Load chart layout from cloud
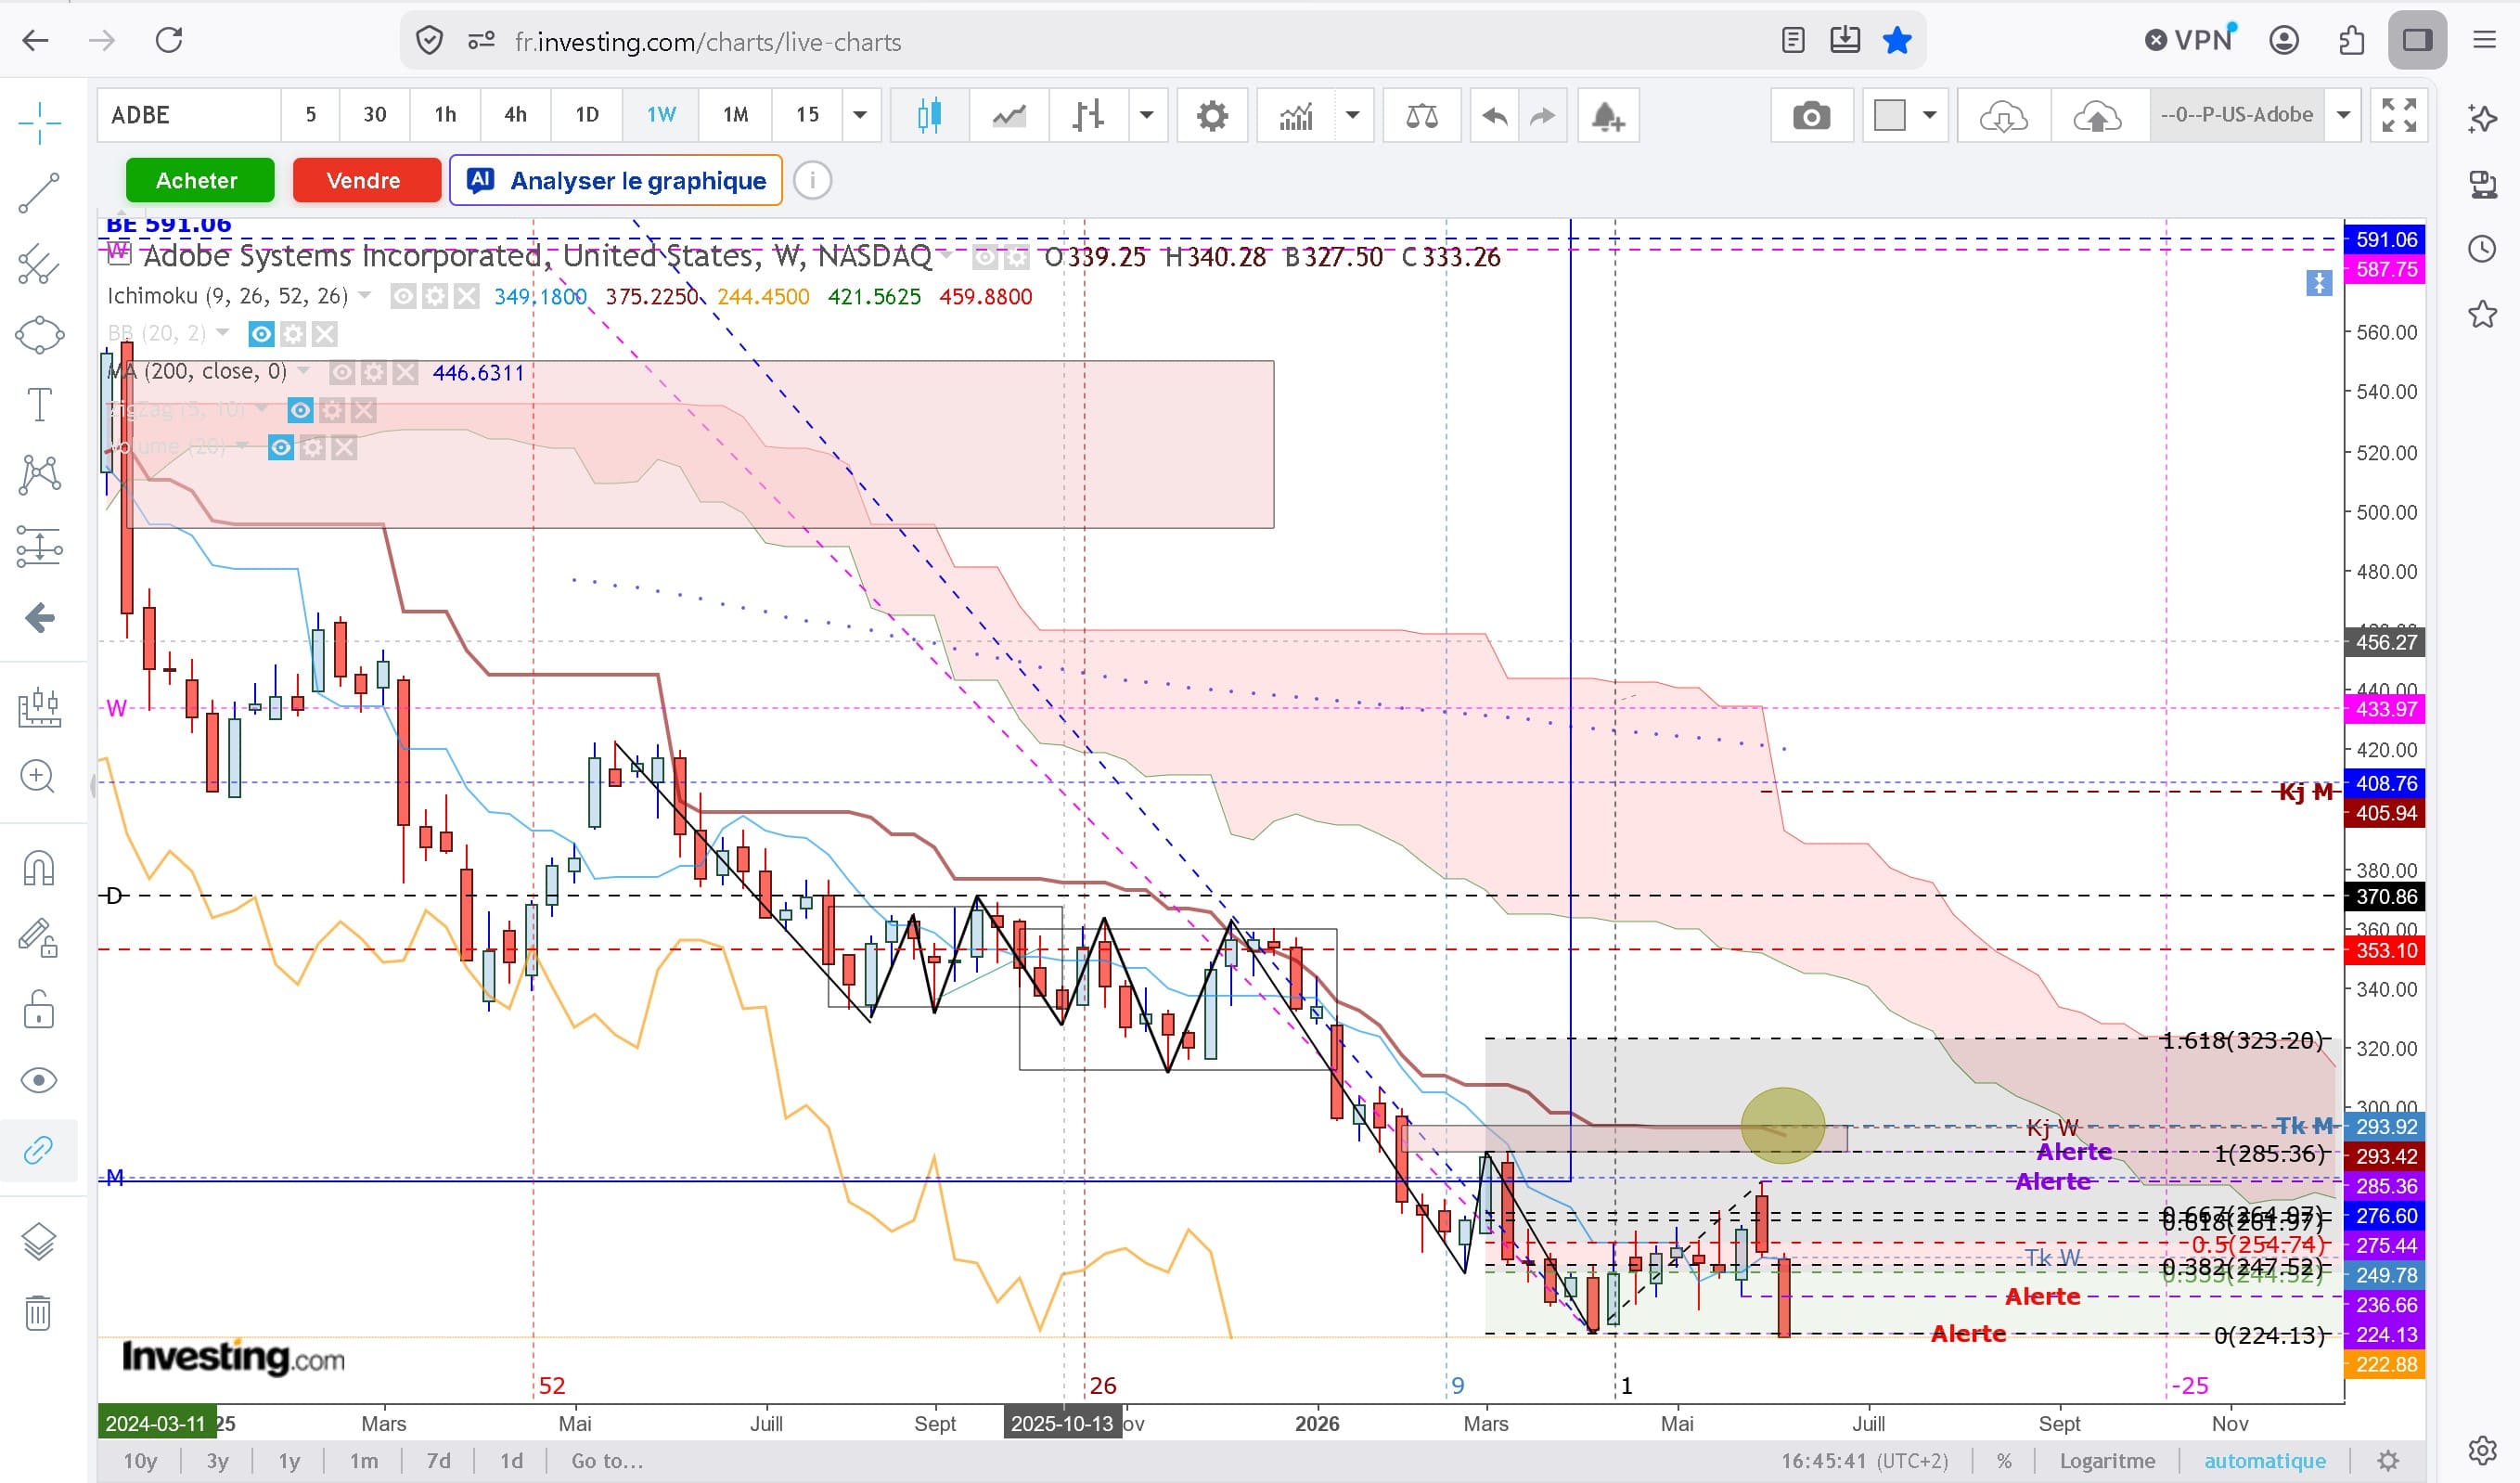This screenshot has width=2520, height=1483. click(2003, 115)
